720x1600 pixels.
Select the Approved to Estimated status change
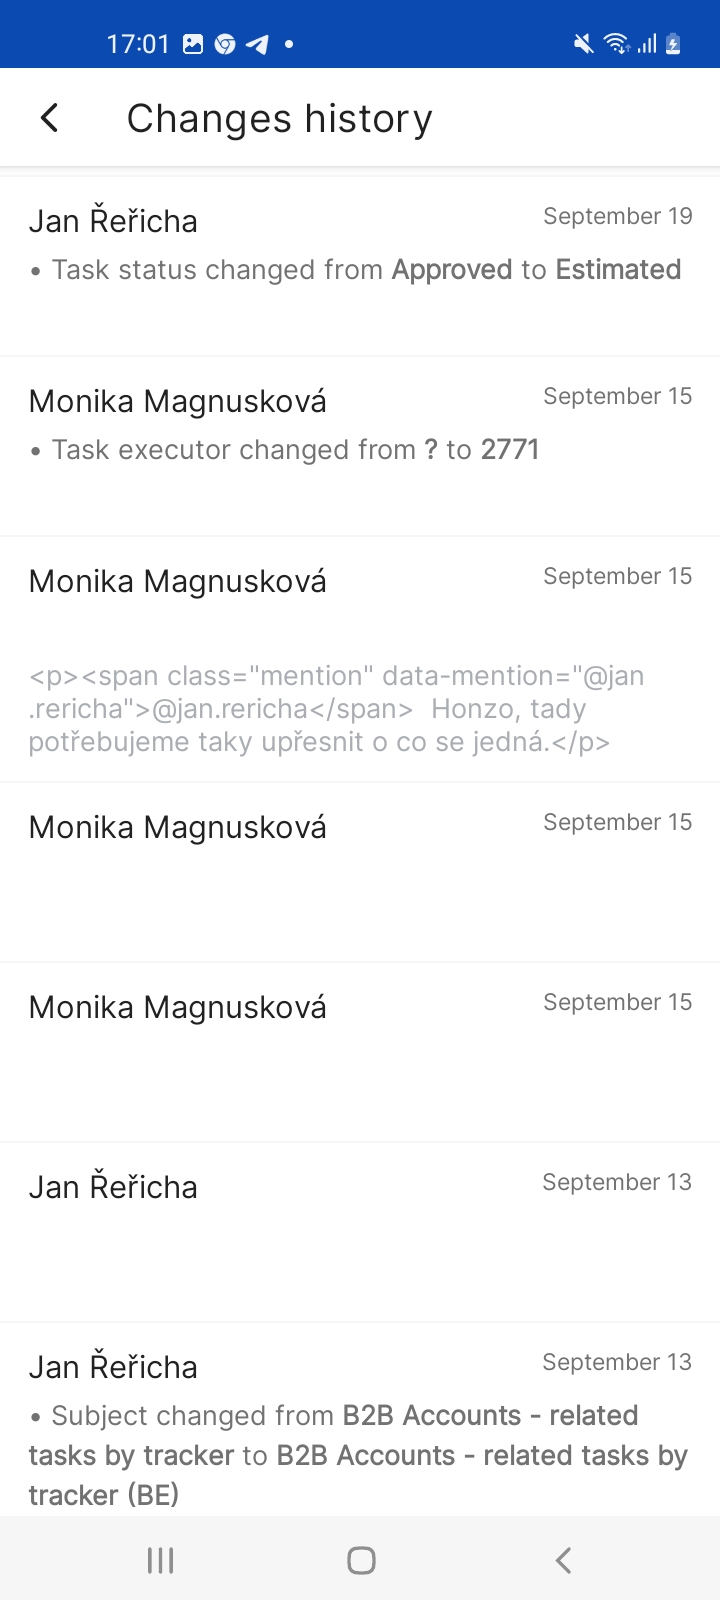pos(366,270)
